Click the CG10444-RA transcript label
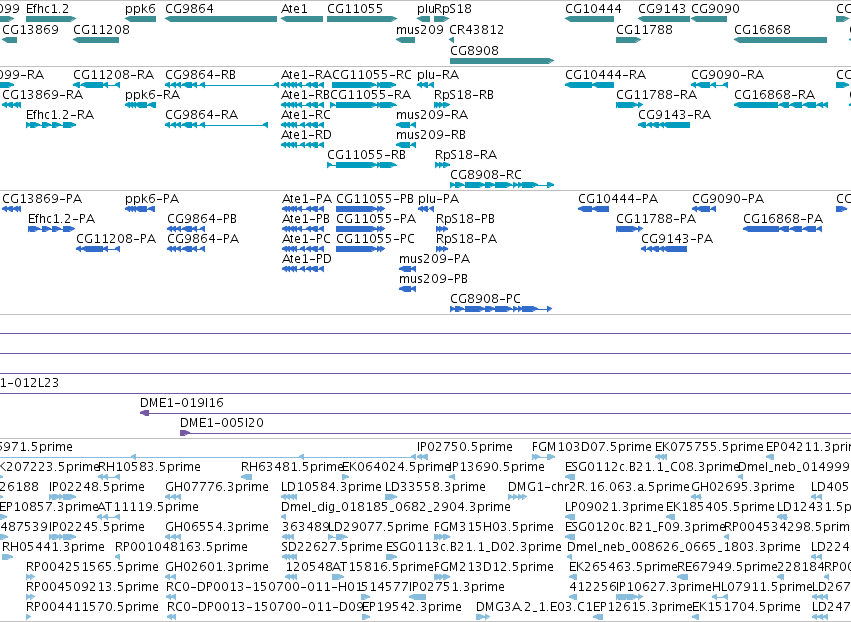 point(606,74)
